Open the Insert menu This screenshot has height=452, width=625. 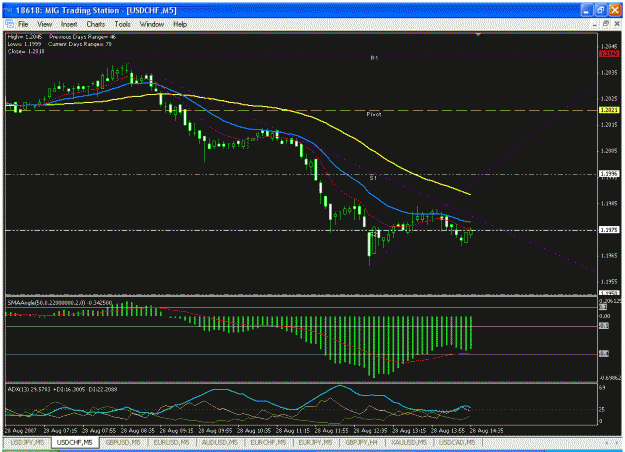(69, 24)
